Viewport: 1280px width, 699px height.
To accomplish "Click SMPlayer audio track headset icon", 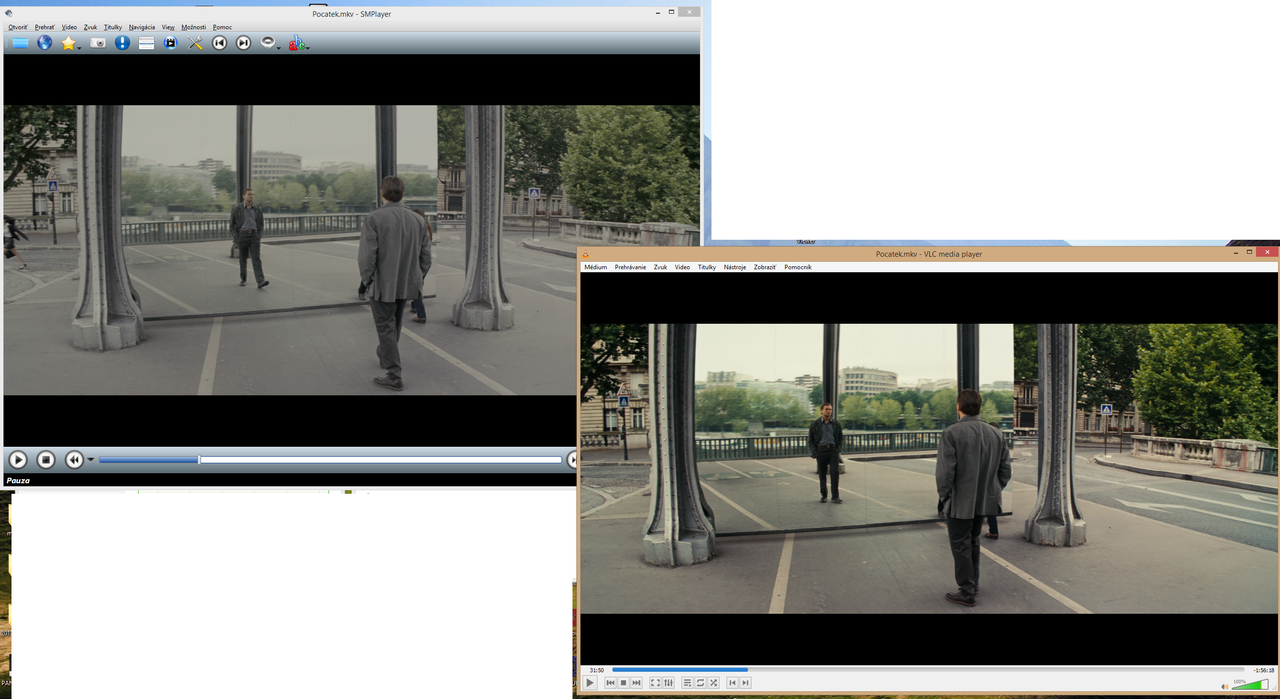I will click(267, 43).
